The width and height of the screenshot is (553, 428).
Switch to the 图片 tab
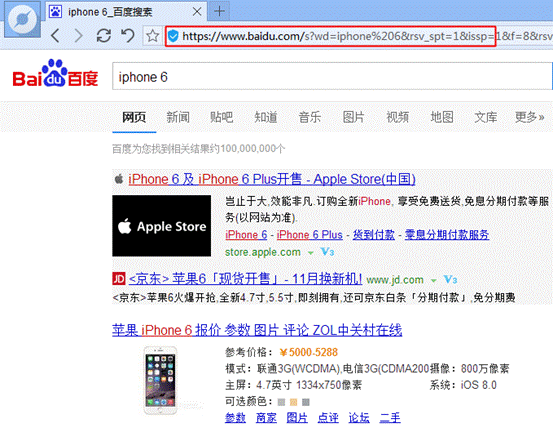354,117
